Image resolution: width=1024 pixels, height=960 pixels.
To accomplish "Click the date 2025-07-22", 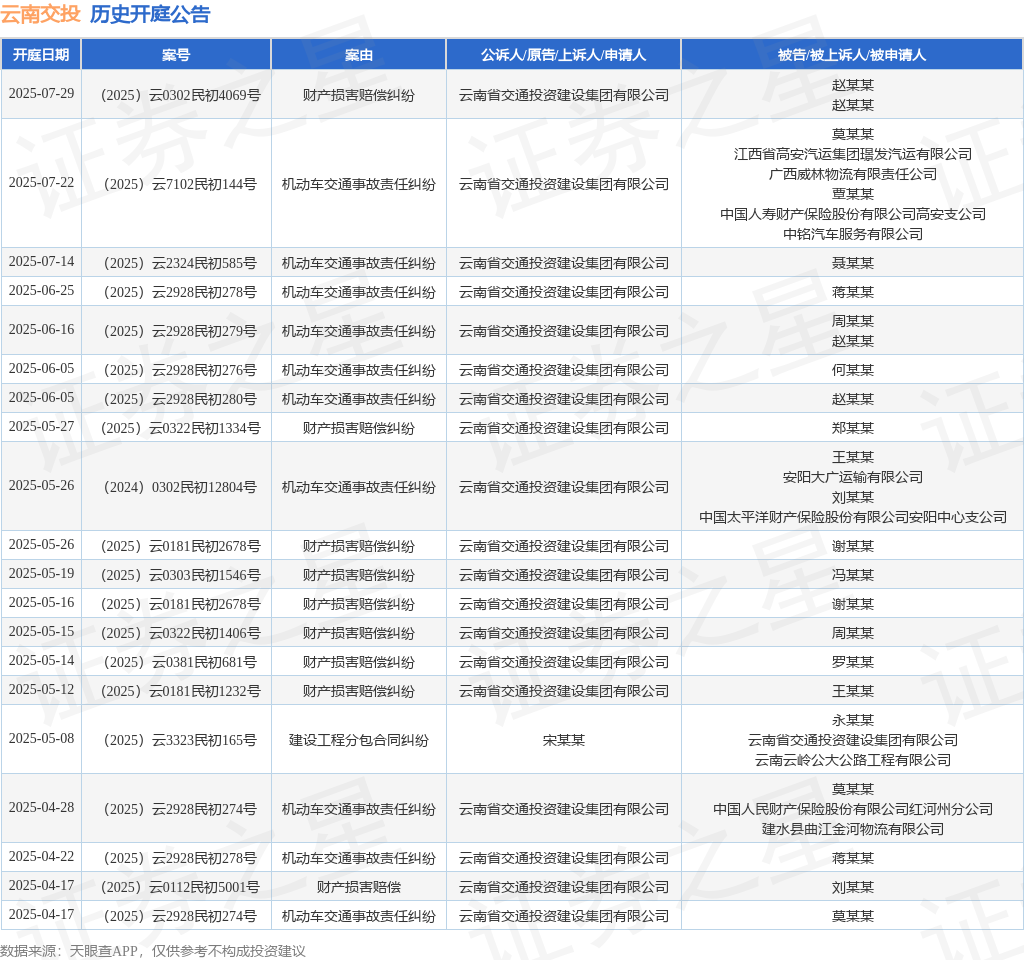I will point(41,182).
